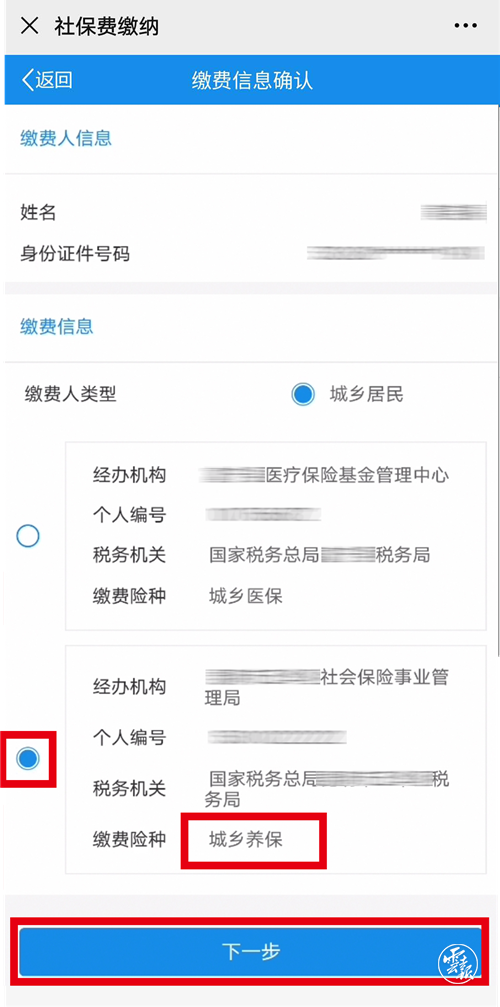Click the blurred 姓名 value field
This screenshot has width=500, height=1007.
point(453,212)
